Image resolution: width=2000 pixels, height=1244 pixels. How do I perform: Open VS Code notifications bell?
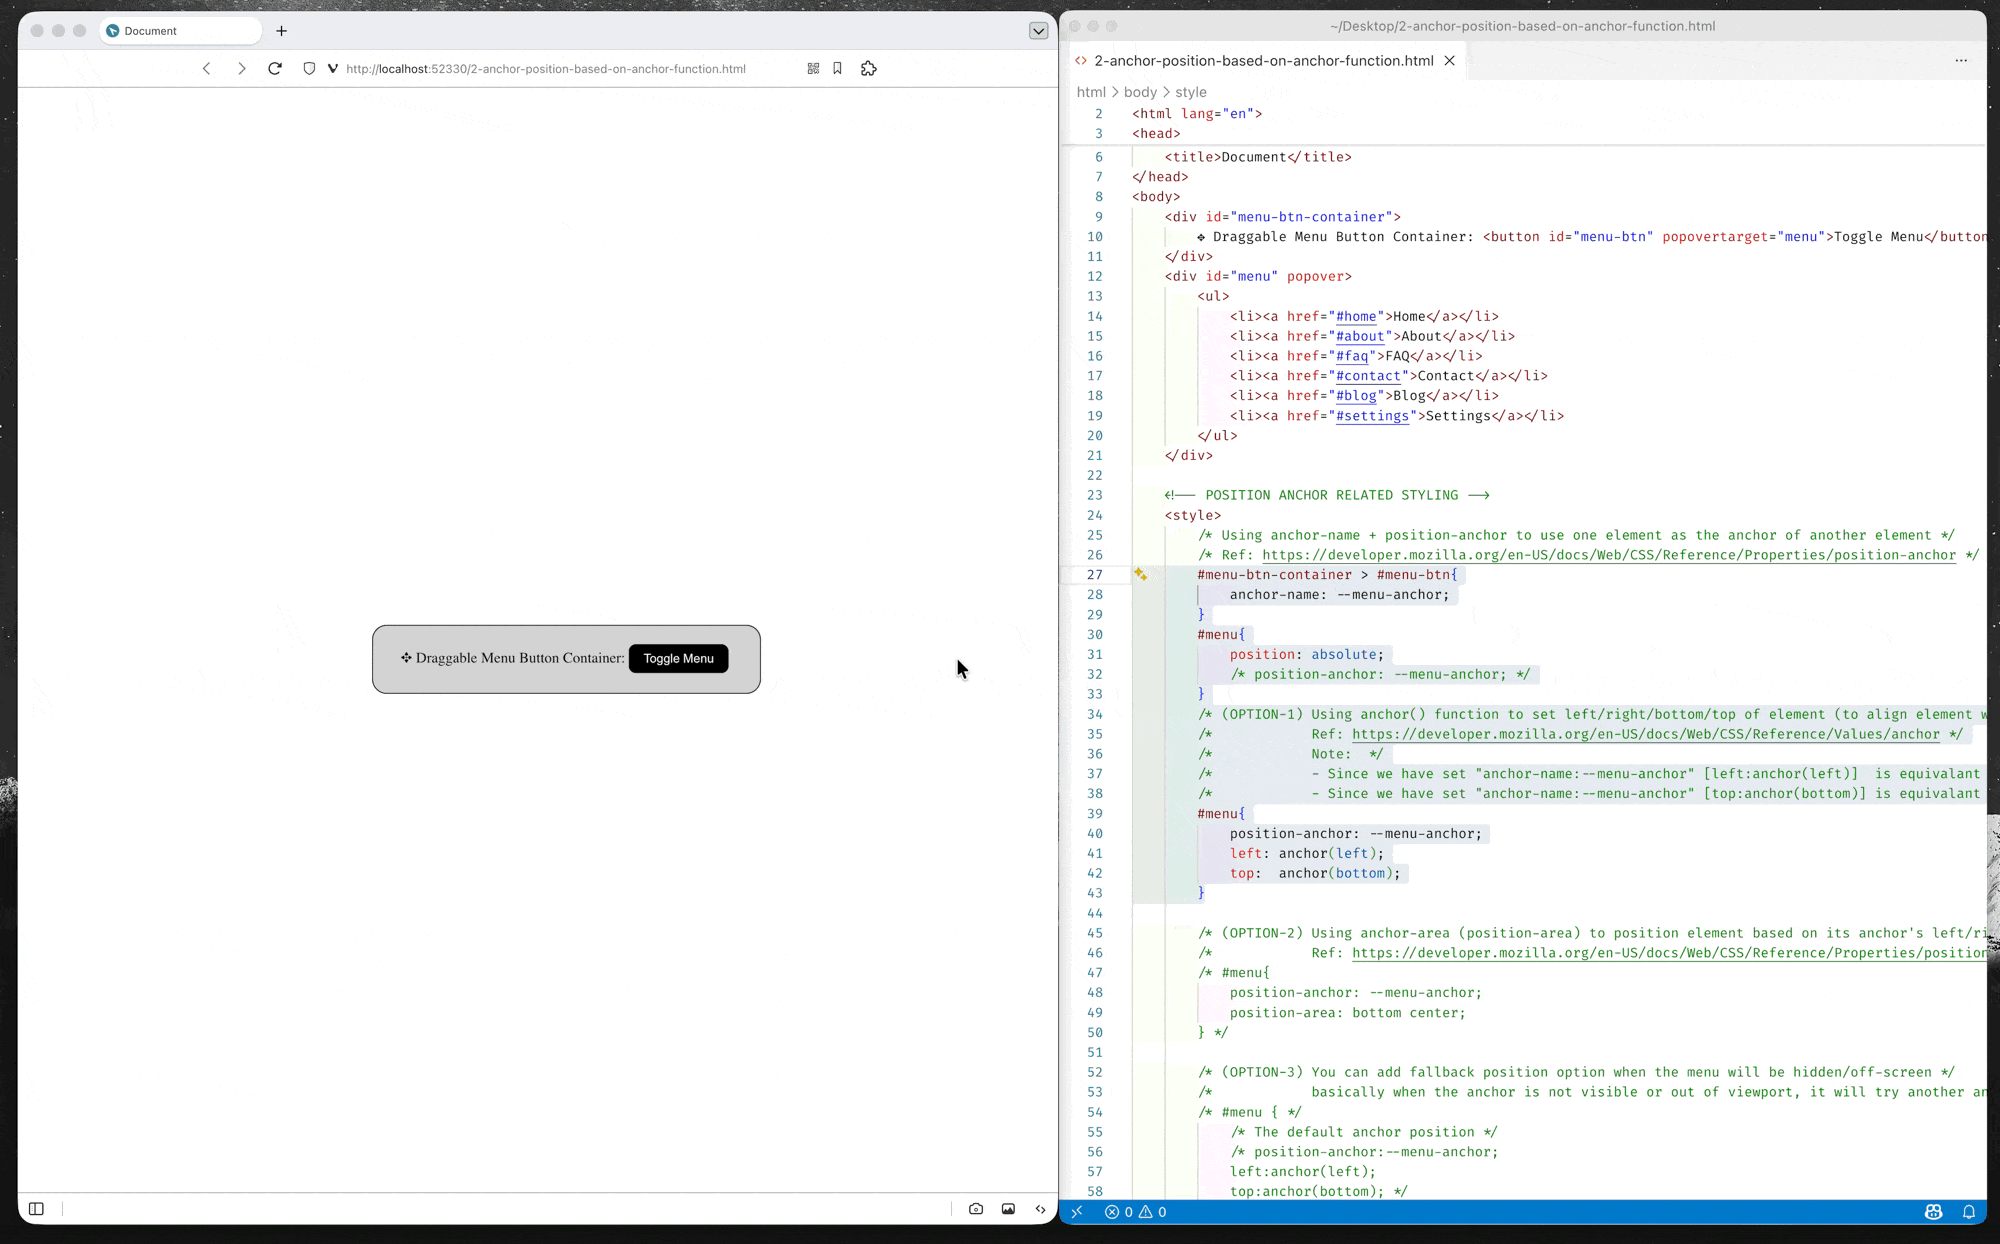[1969, 1212]
